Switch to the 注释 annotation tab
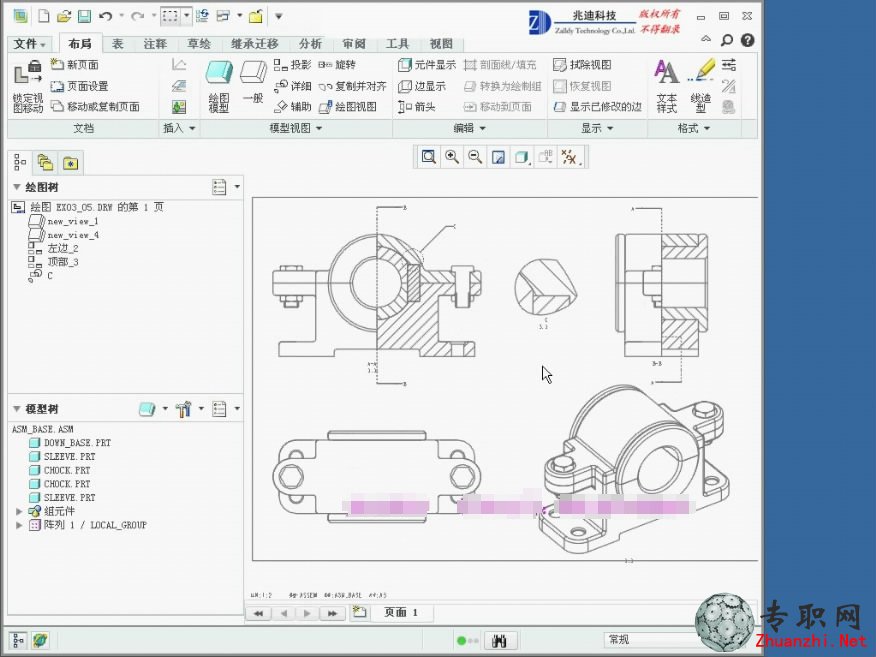The width and height of the screenshot is (876, 657). pos(155,44)
